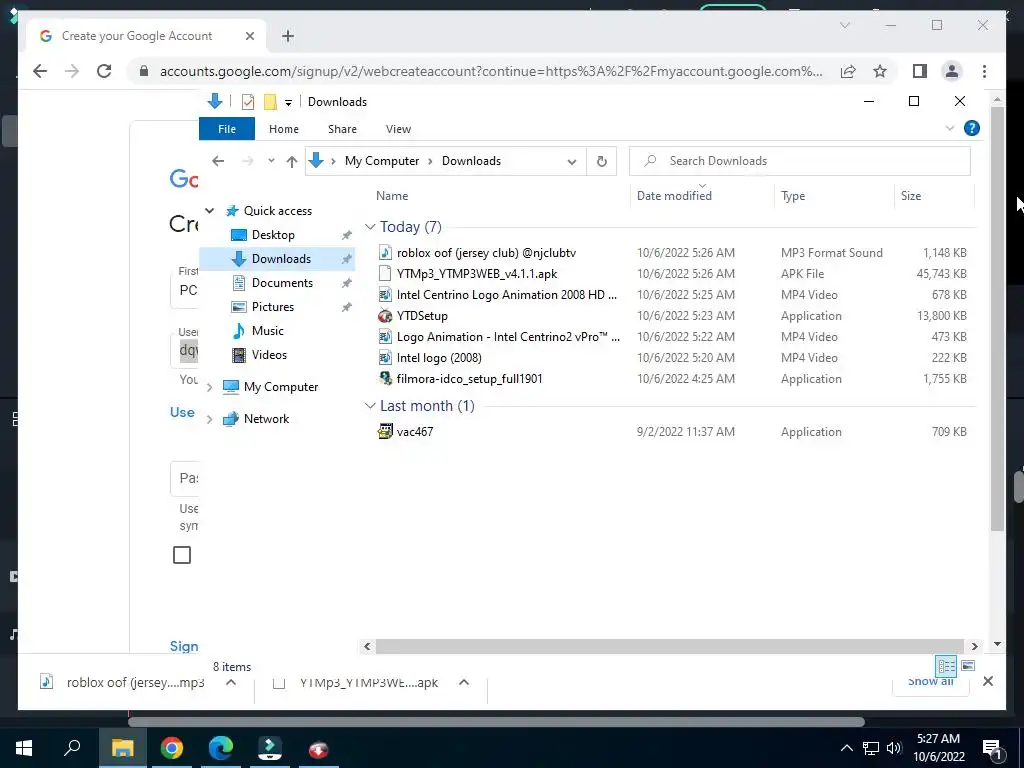Open the recent locations dropdown arrow

point(271,161)
